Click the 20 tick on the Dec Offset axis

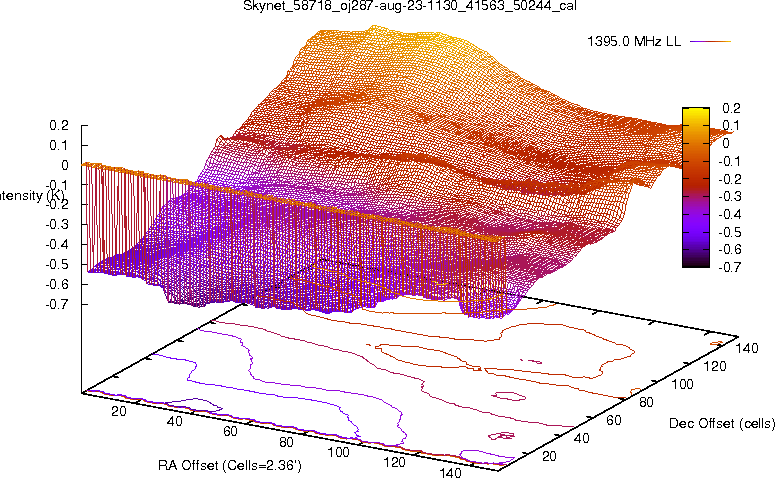pyautogui.click(x=549, y=456)
